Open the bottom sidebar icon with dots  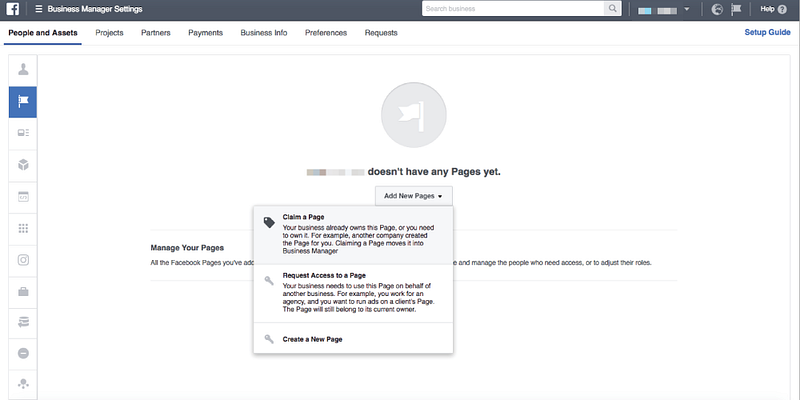tap(23, 383)
